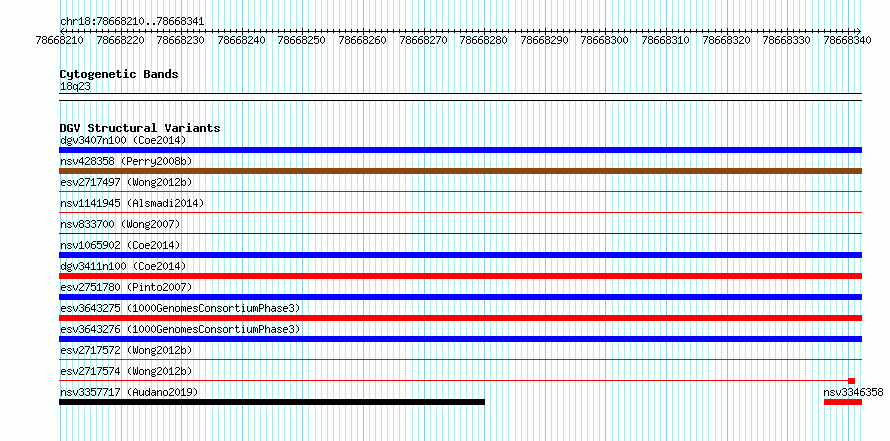Viewport: 890px width, 441px height.
Task: Select the blue dgv3407n100 variant bar
Action: tap(460, 150)
